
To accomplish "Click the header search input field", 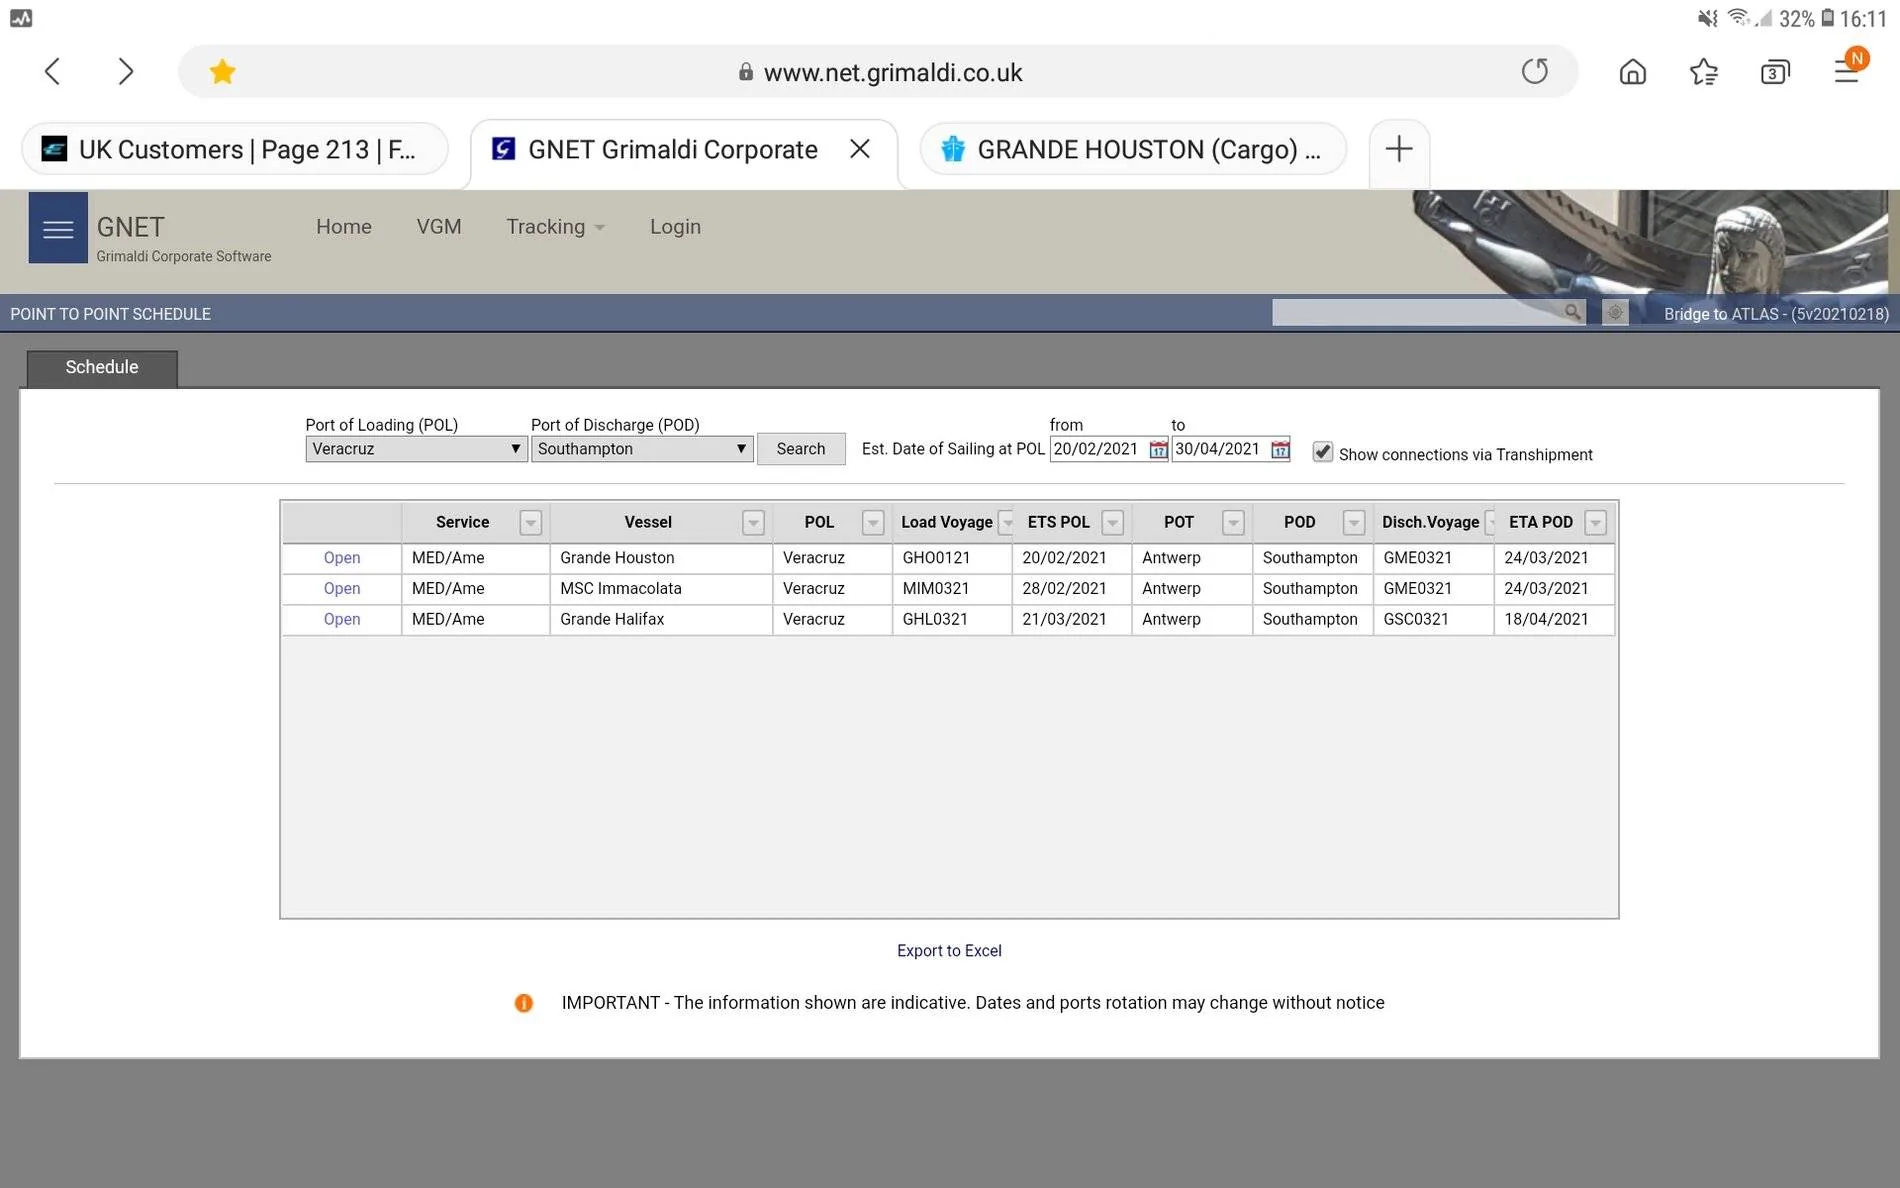I will 1416,313.
